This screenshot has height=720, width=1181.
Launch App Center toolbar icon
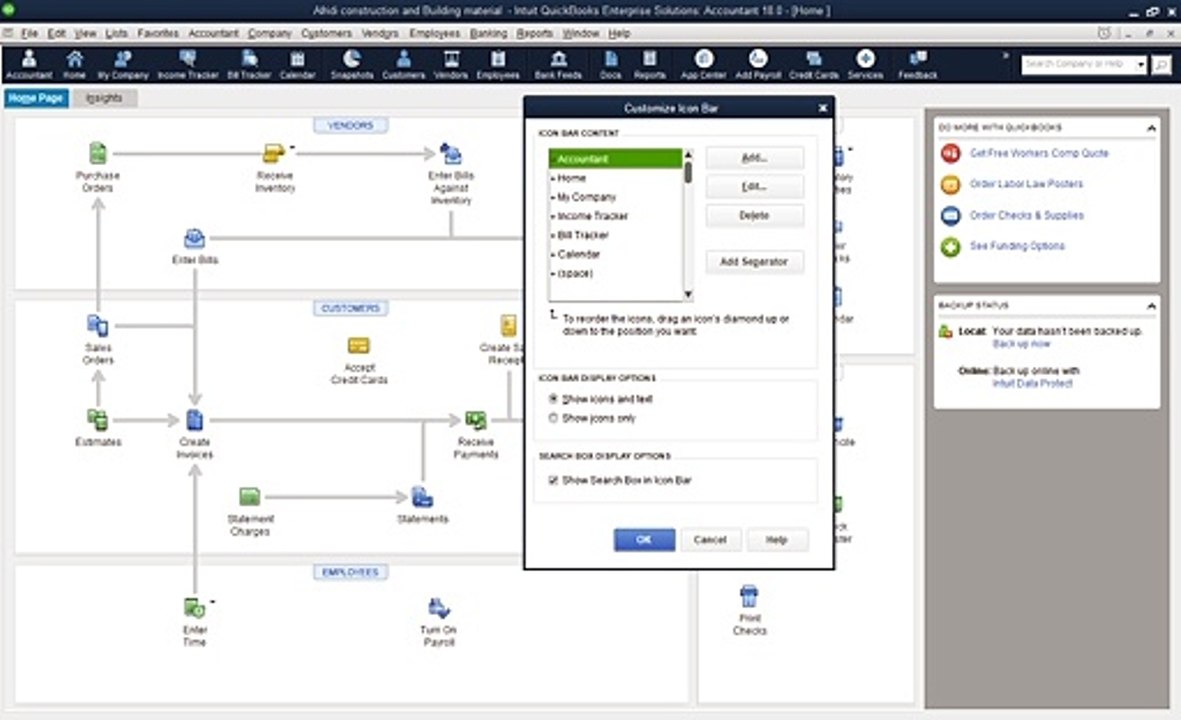click(x=703, y=64)
